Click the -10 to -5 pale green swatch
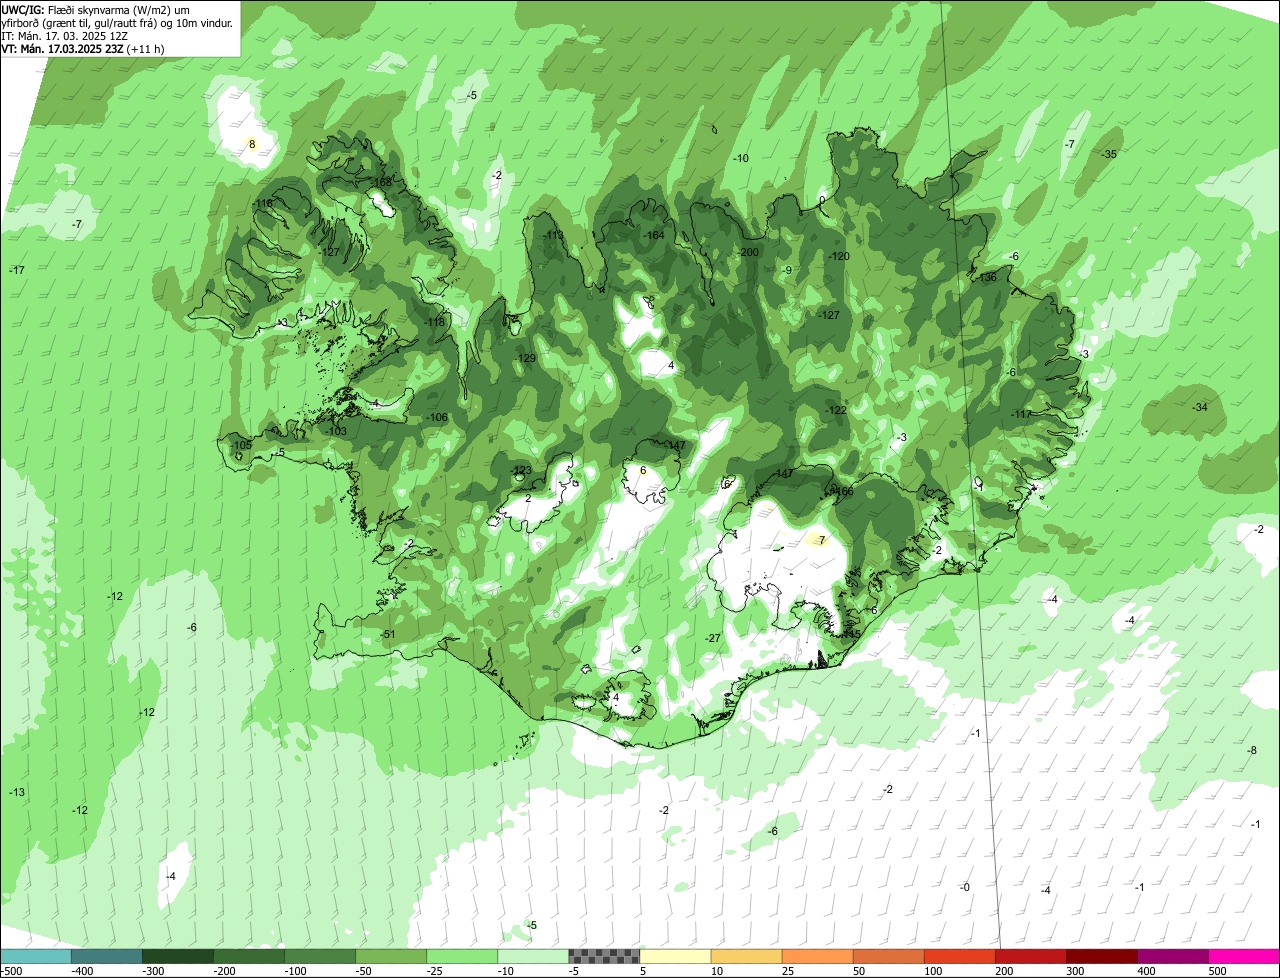 [x=532, y=956]
